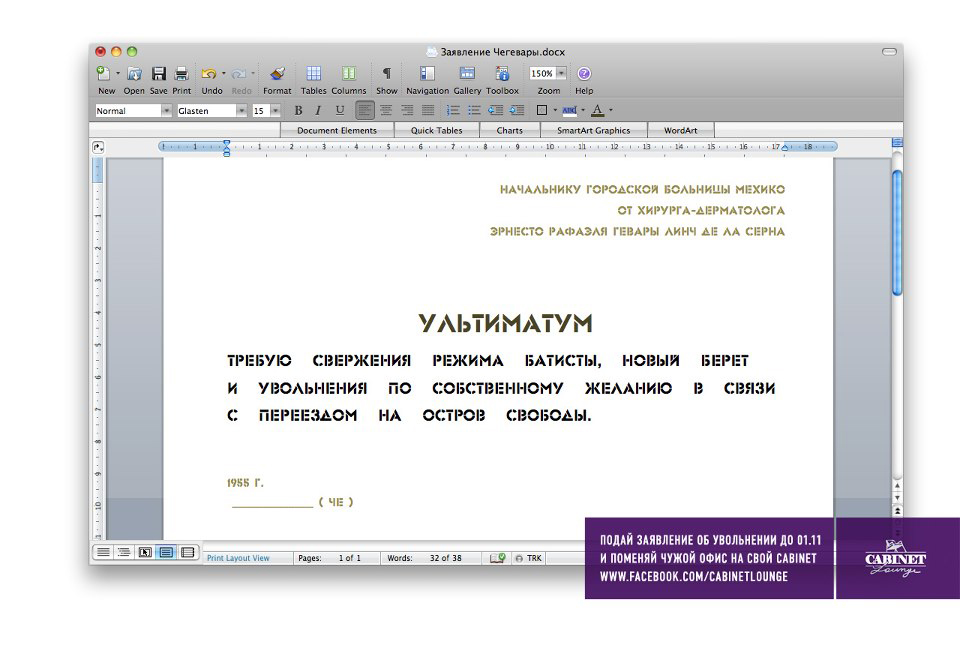The height and width of the screenshot is (645, 960).
Task: Switch to Draft view button
Action: point(103,553)
